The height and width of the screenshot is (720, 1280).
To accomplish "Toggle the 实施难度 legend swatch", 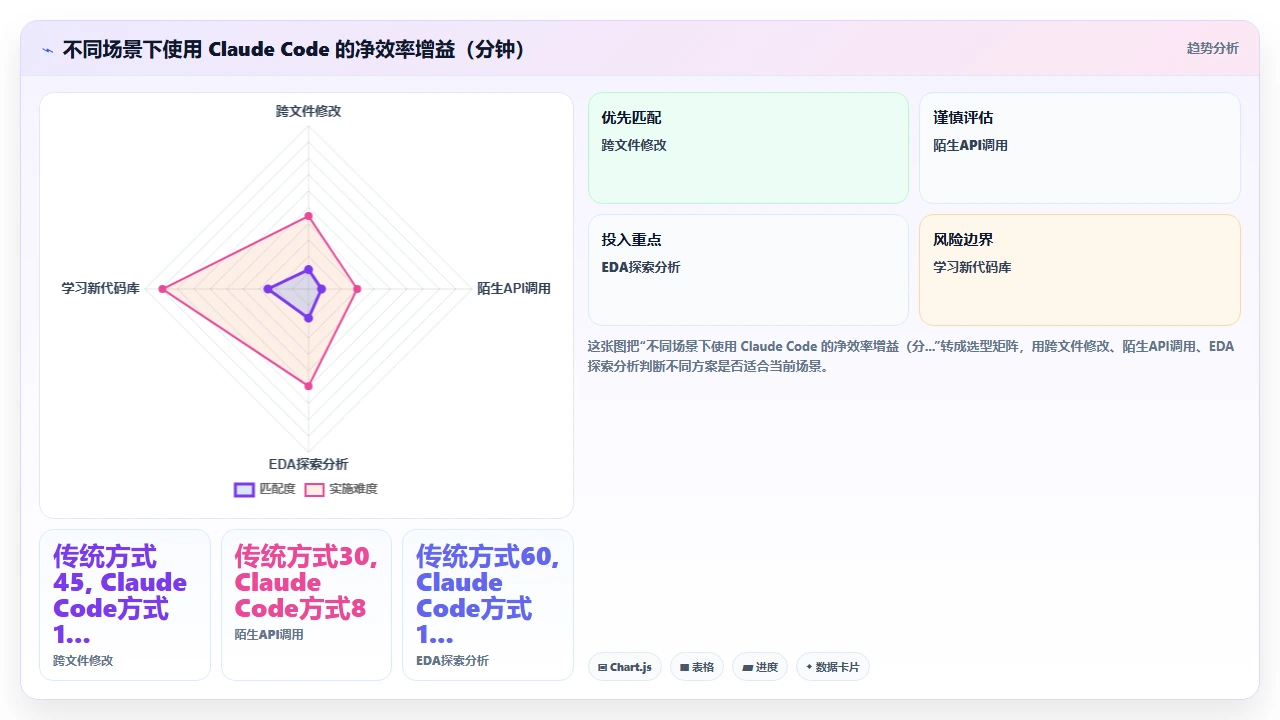I will coord(315,489).
